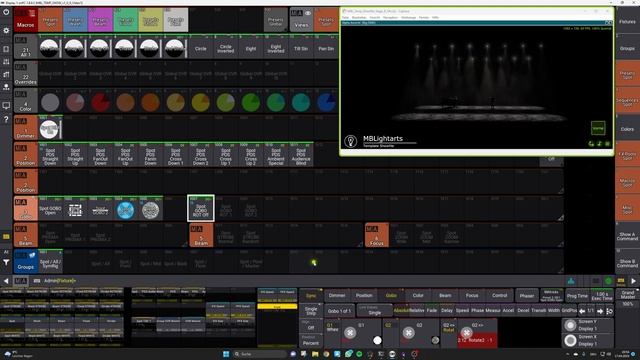
Task: Toggle the Single Step button
Action: point(311,311)
